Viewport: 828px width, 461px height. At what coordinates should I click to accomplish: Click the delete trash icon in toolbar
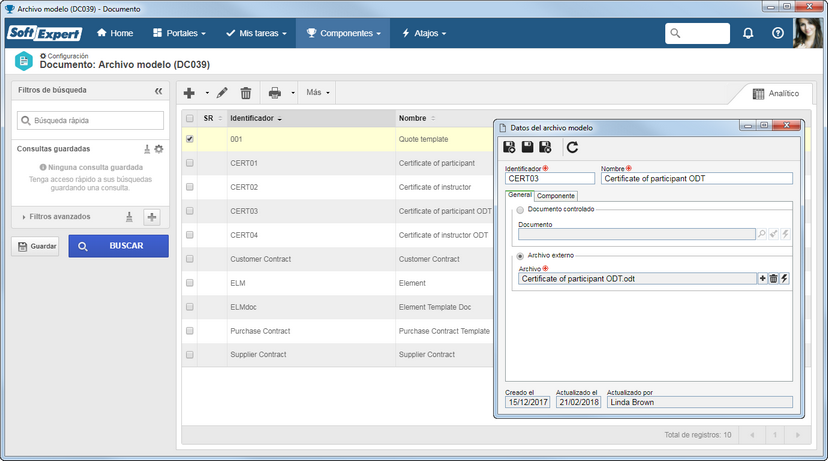click(246, 93)
